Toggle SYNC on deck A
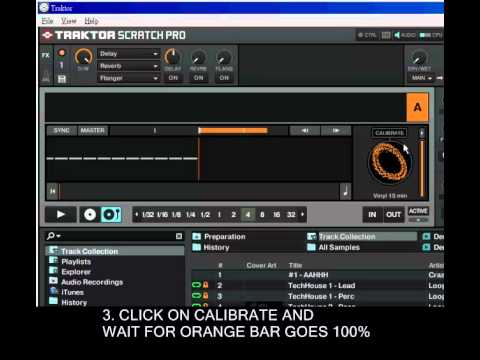Image resolution: width=480 pixels, height=360 pixels. 62,131
